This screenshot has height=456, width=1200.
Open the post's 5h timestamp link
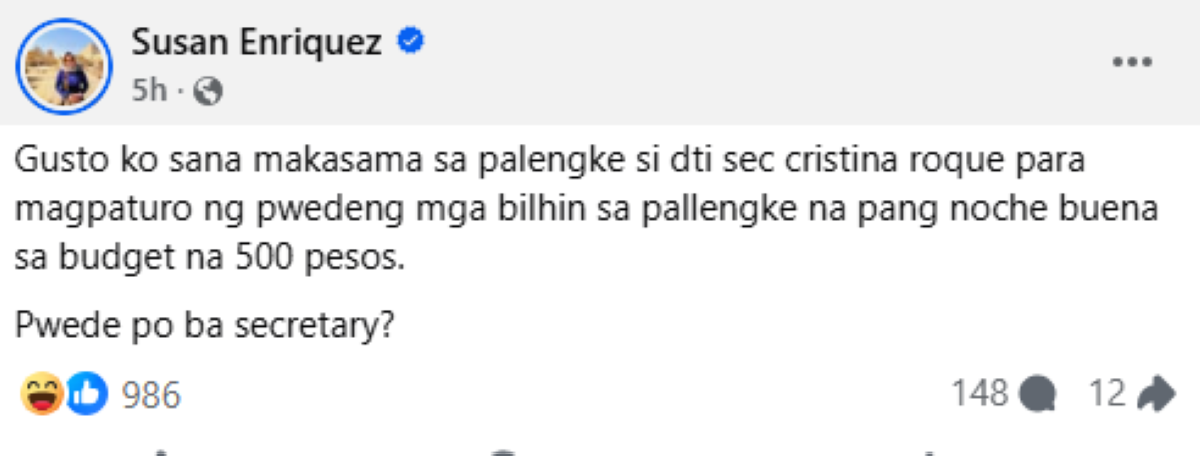(x=150, y=92)
